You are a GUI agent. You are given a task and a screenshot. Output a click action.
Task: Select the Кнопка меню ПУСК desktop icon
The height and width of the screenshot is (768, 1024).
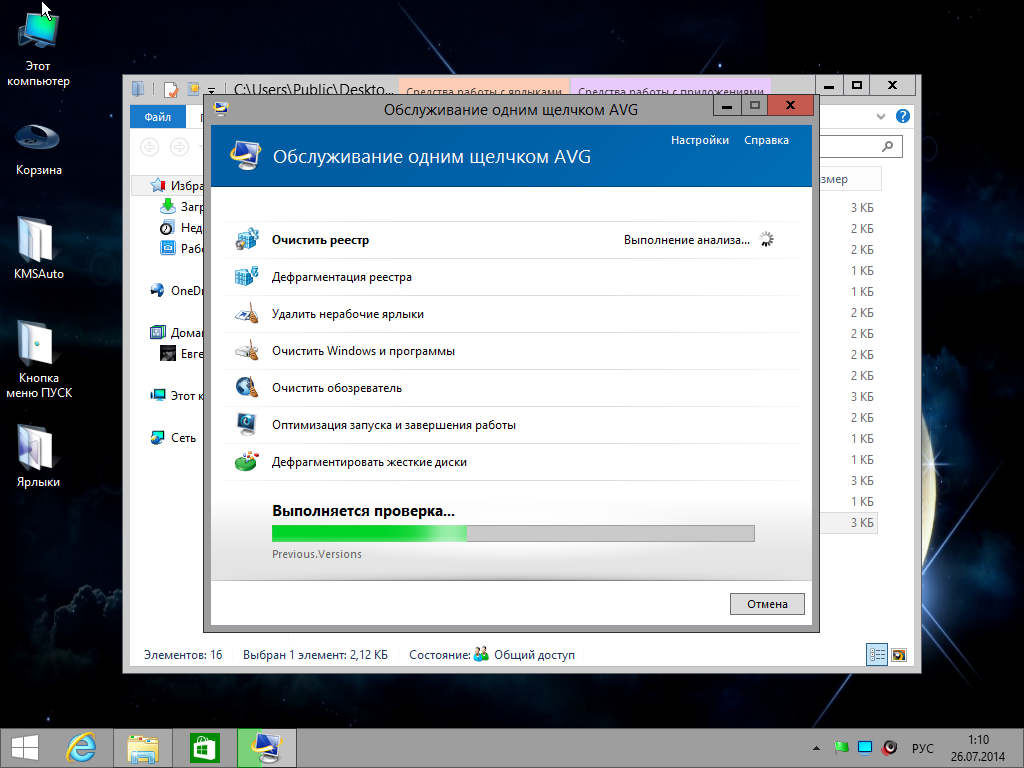38,359
